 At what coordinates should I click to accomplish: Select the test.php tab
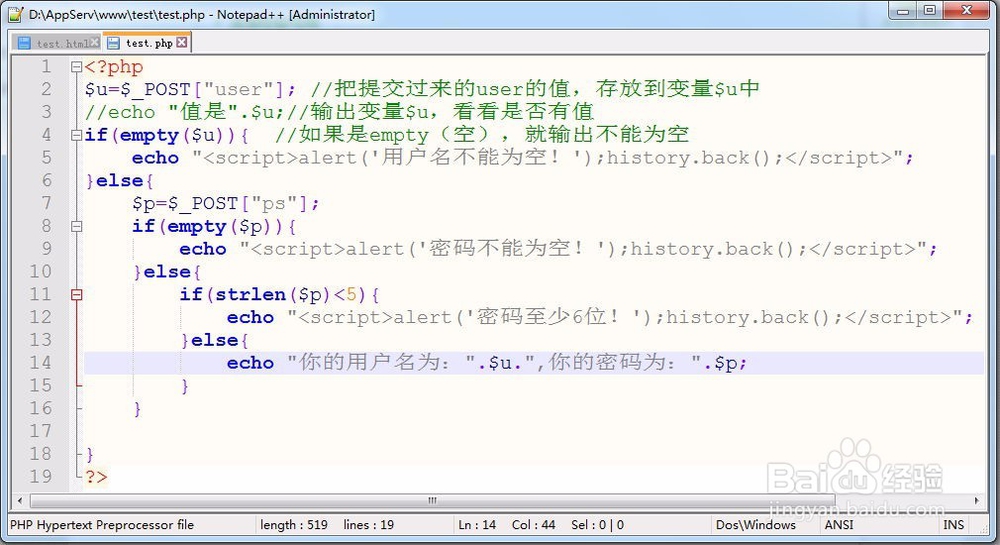(148, 43)
